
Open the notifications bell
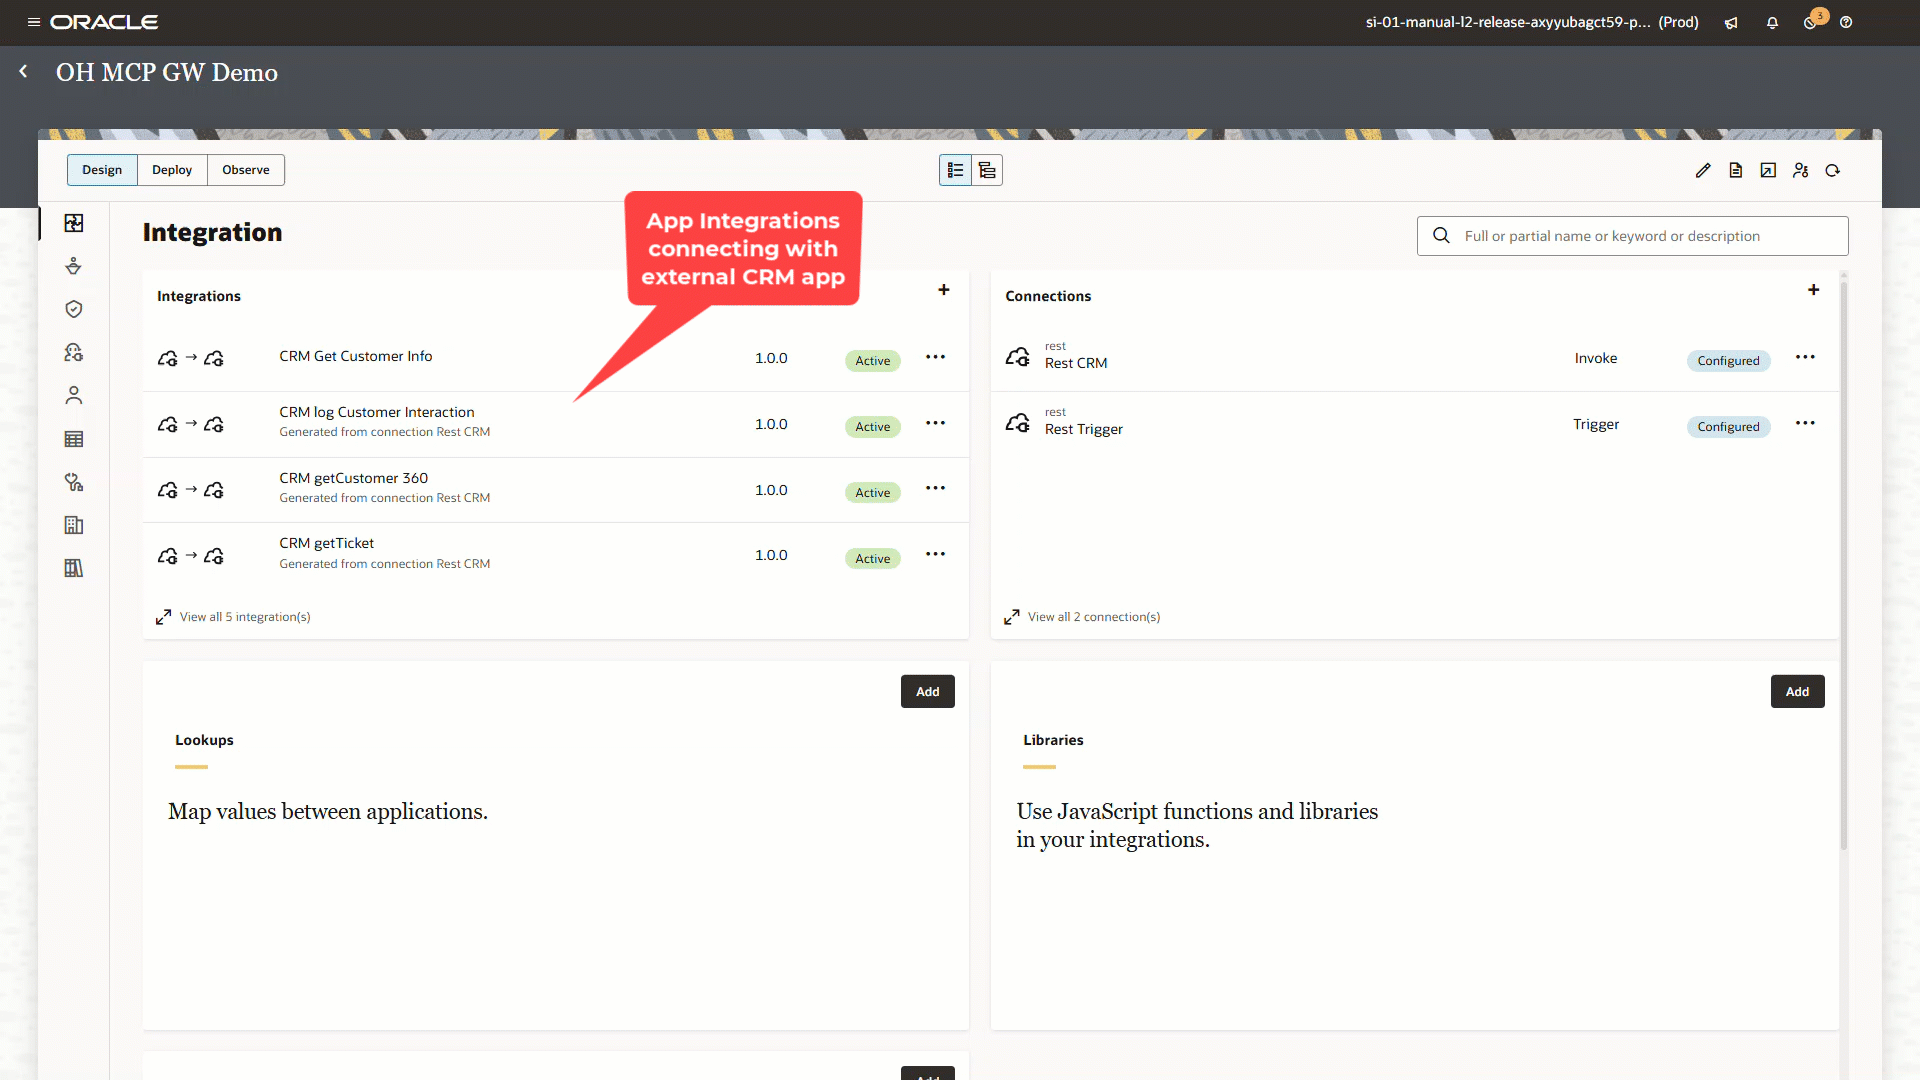tap(1772, 22)
